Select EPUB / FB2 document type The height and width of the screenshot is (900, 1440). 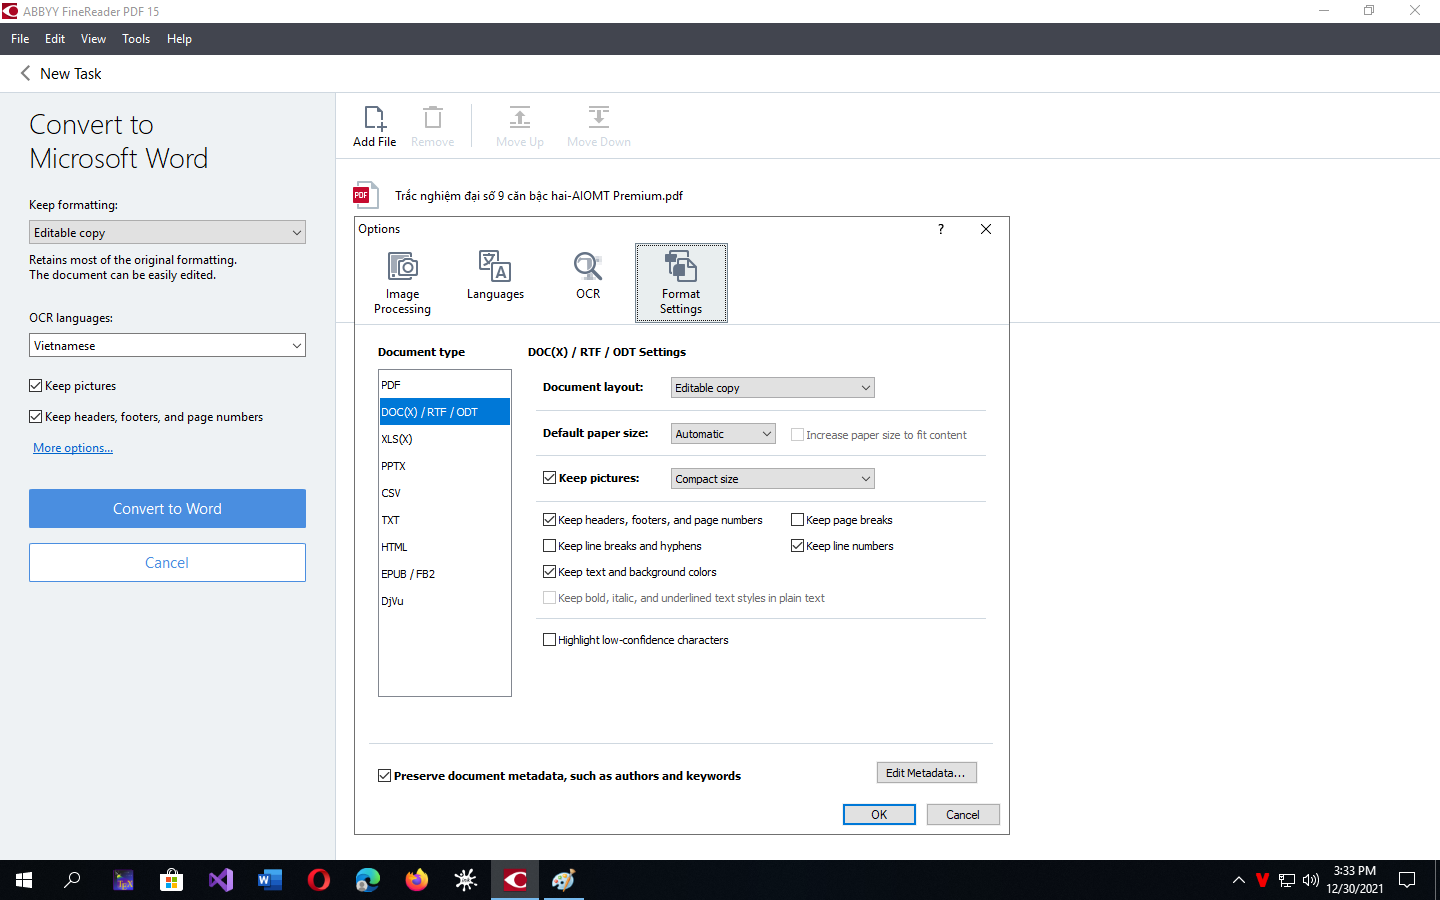(444, 574)
